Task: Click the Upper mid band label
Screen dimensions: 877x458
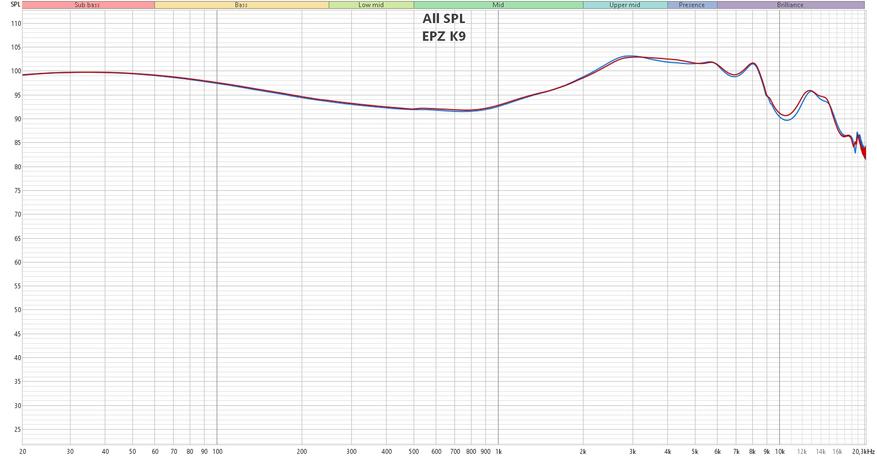Action: coord(625,5)
